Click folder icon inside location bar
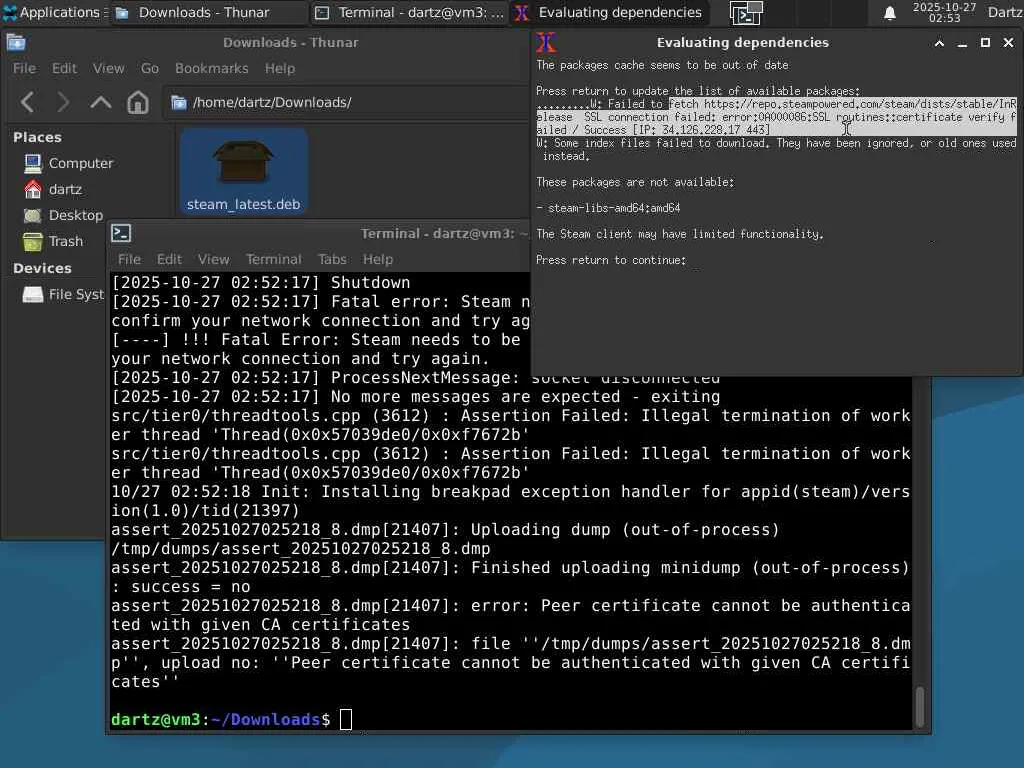The height and width of the screenshot is (768, 1024). (178, 103)
